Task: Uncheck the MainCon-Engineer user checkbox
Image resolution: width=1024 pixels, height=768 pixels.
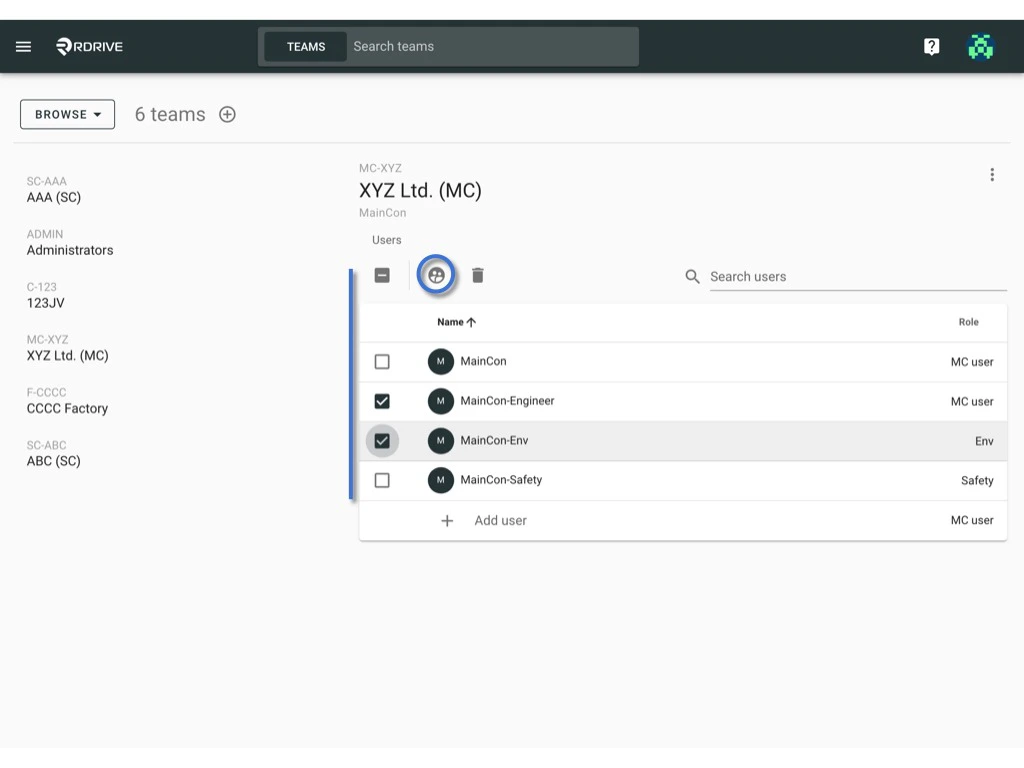Action: pyautogui.click(x=382, y=401)
